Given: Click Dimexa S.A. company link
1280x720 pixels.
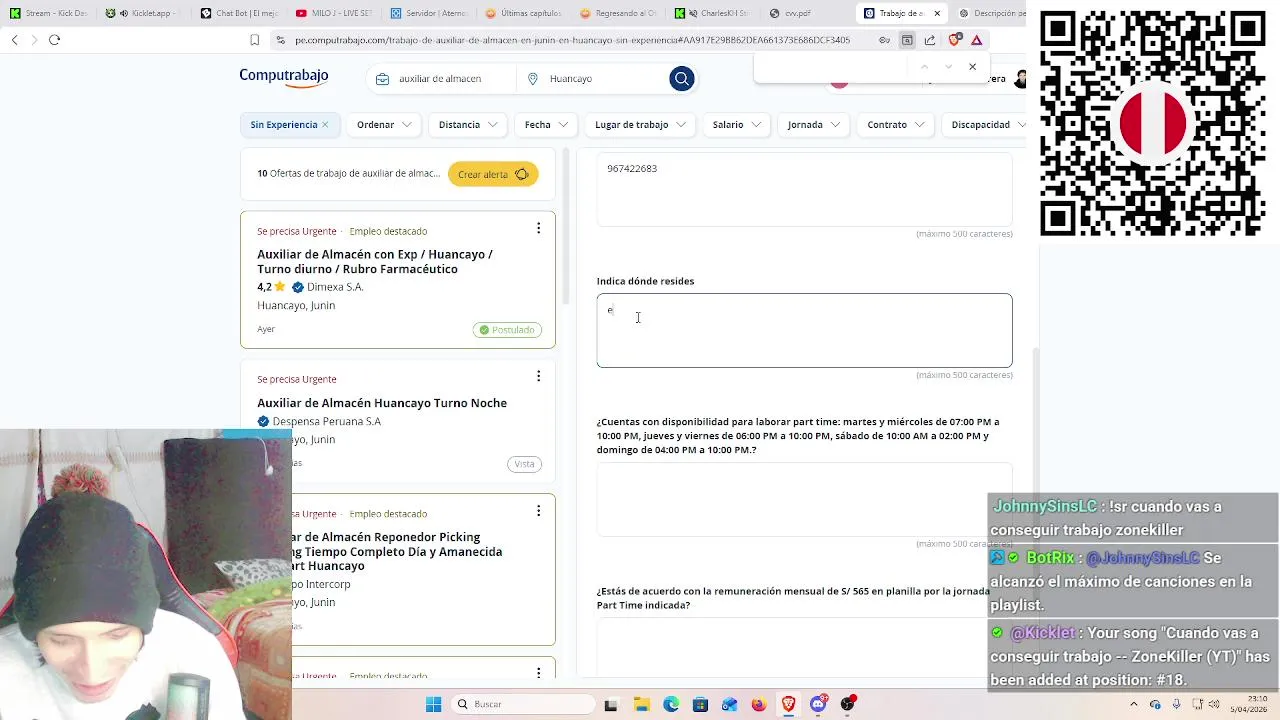Looking at the screenshot, I should 335,287.
